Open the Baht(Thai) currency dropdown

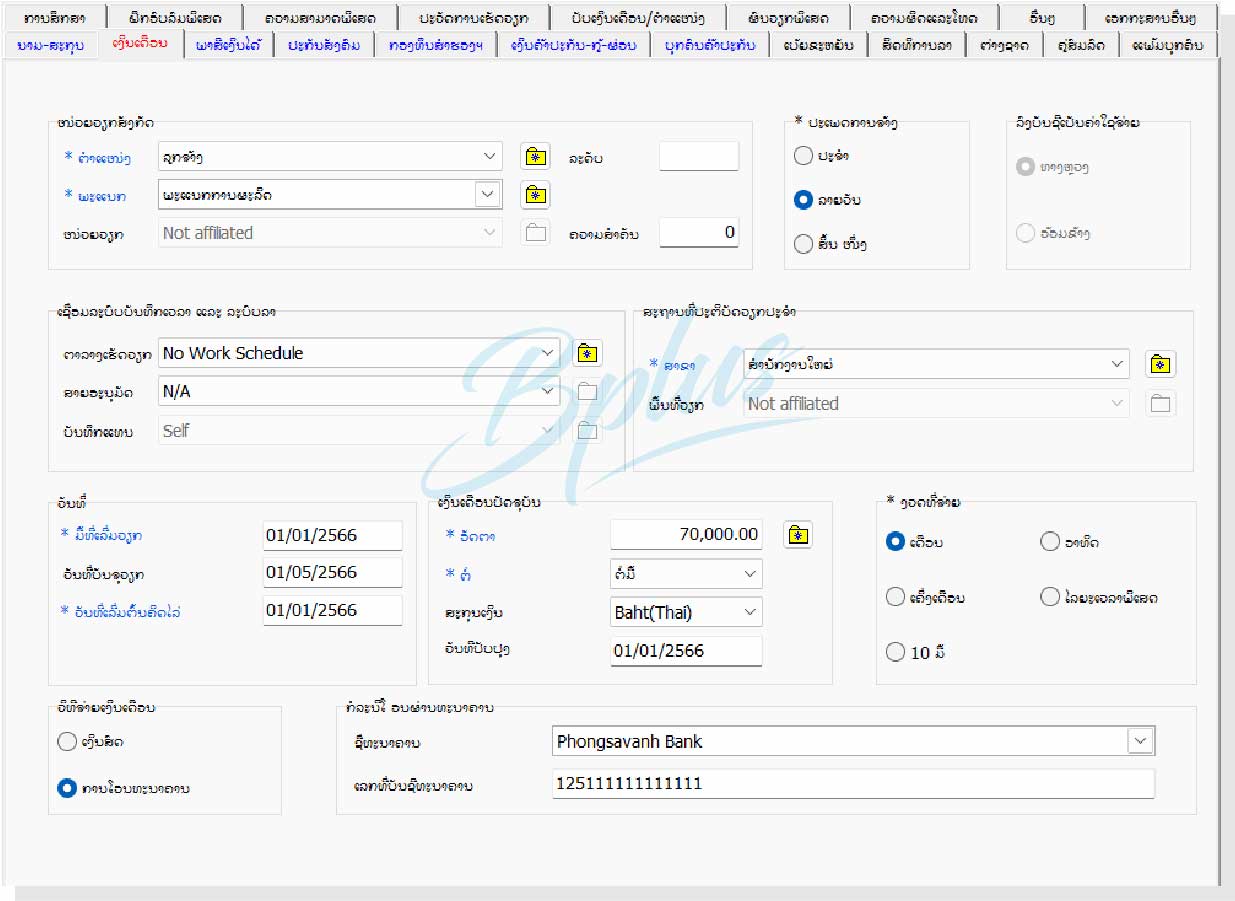point(749,612)
